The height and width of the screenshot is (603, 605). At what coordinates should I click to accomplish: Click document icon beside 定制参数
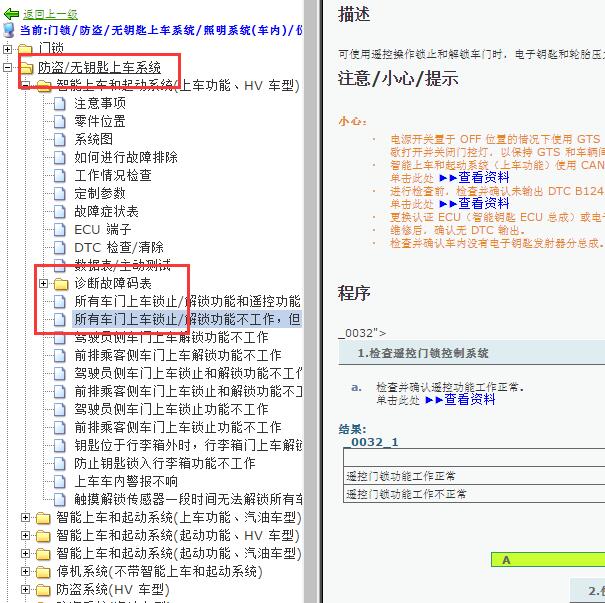(x=59, y=194)
